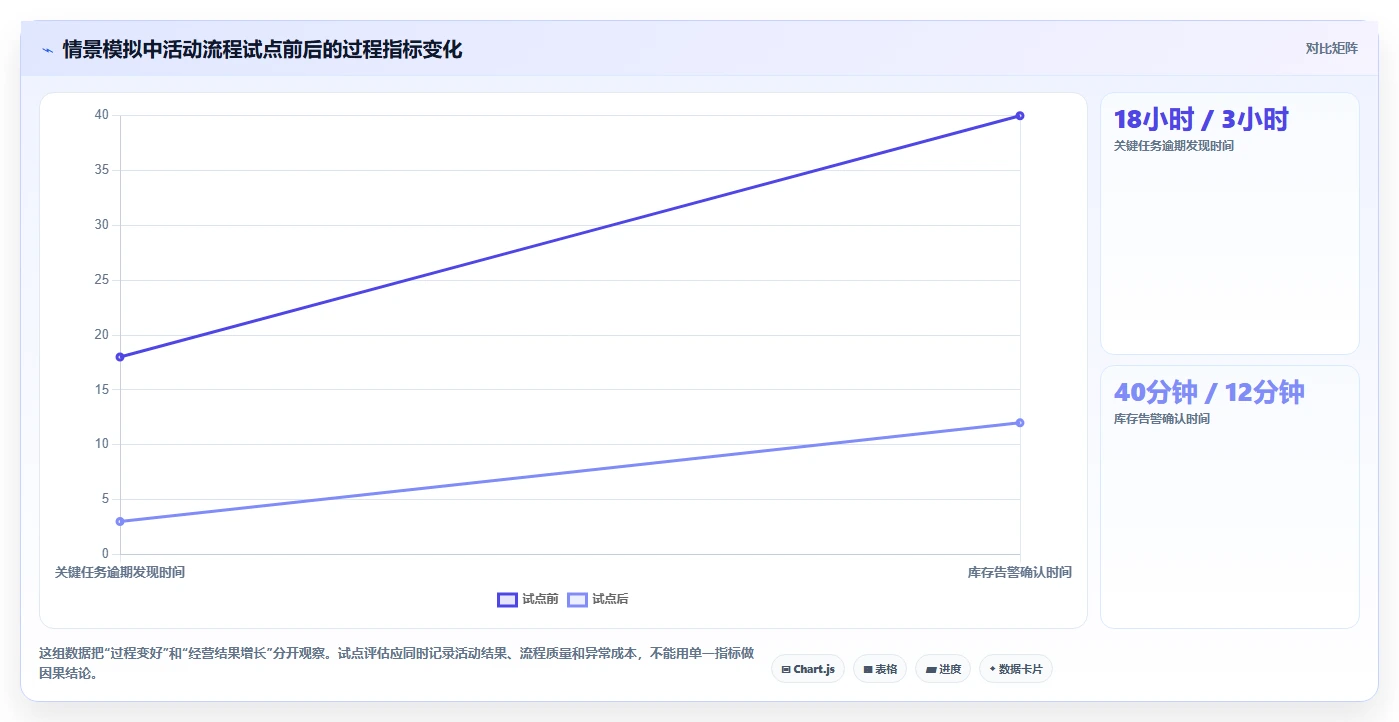Click the 试点后 legend color box
This screenshot has width=1399, height=722.
(x=577, y=599)
